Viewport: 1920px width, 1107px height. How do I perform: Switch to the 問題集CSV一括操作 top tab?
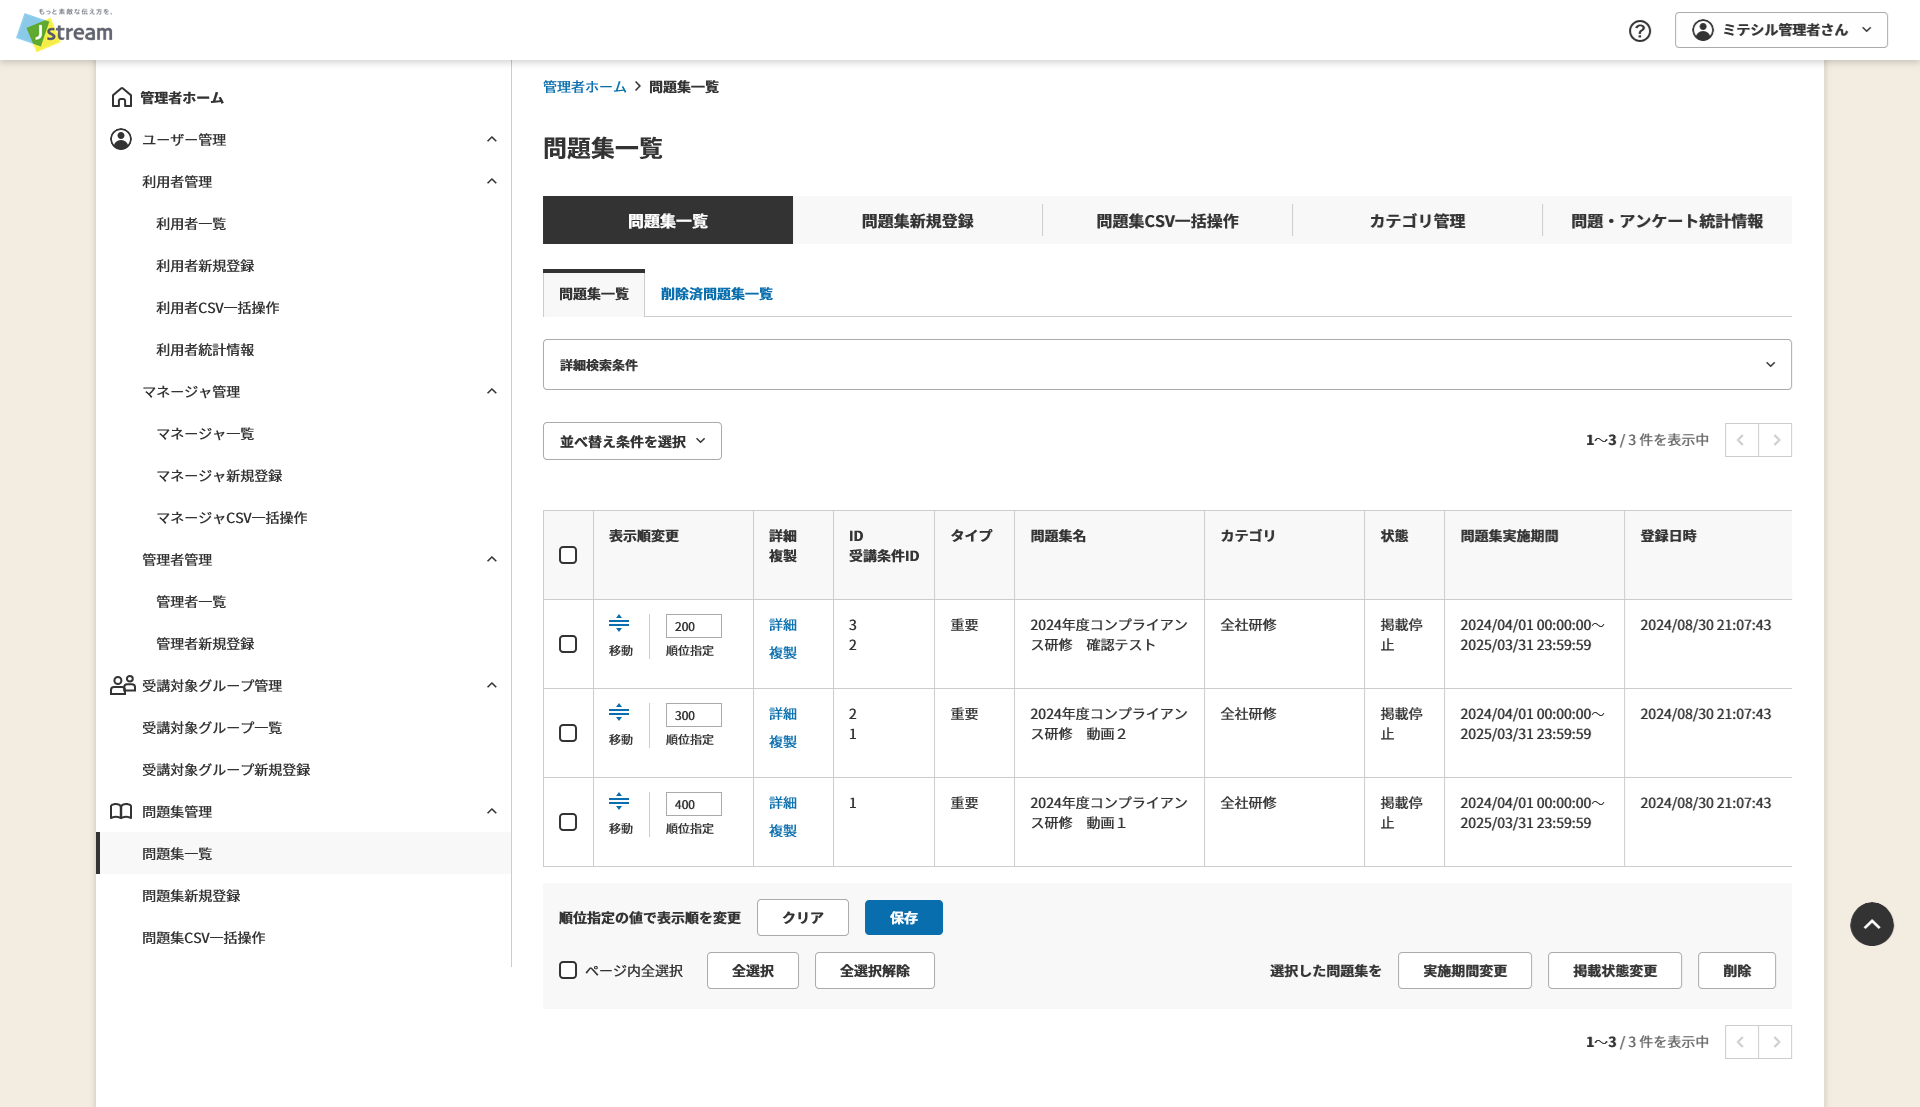tap(1167, 220)
